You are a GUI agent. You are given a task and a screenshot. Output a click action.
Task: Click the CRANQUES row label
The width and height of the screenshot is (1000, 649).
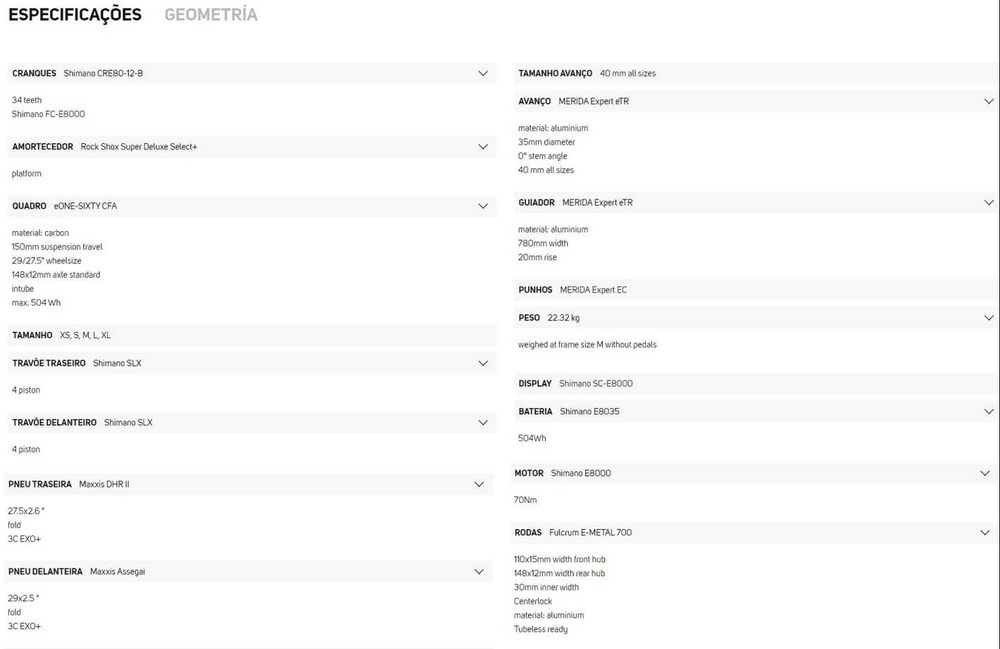[34, 74]
